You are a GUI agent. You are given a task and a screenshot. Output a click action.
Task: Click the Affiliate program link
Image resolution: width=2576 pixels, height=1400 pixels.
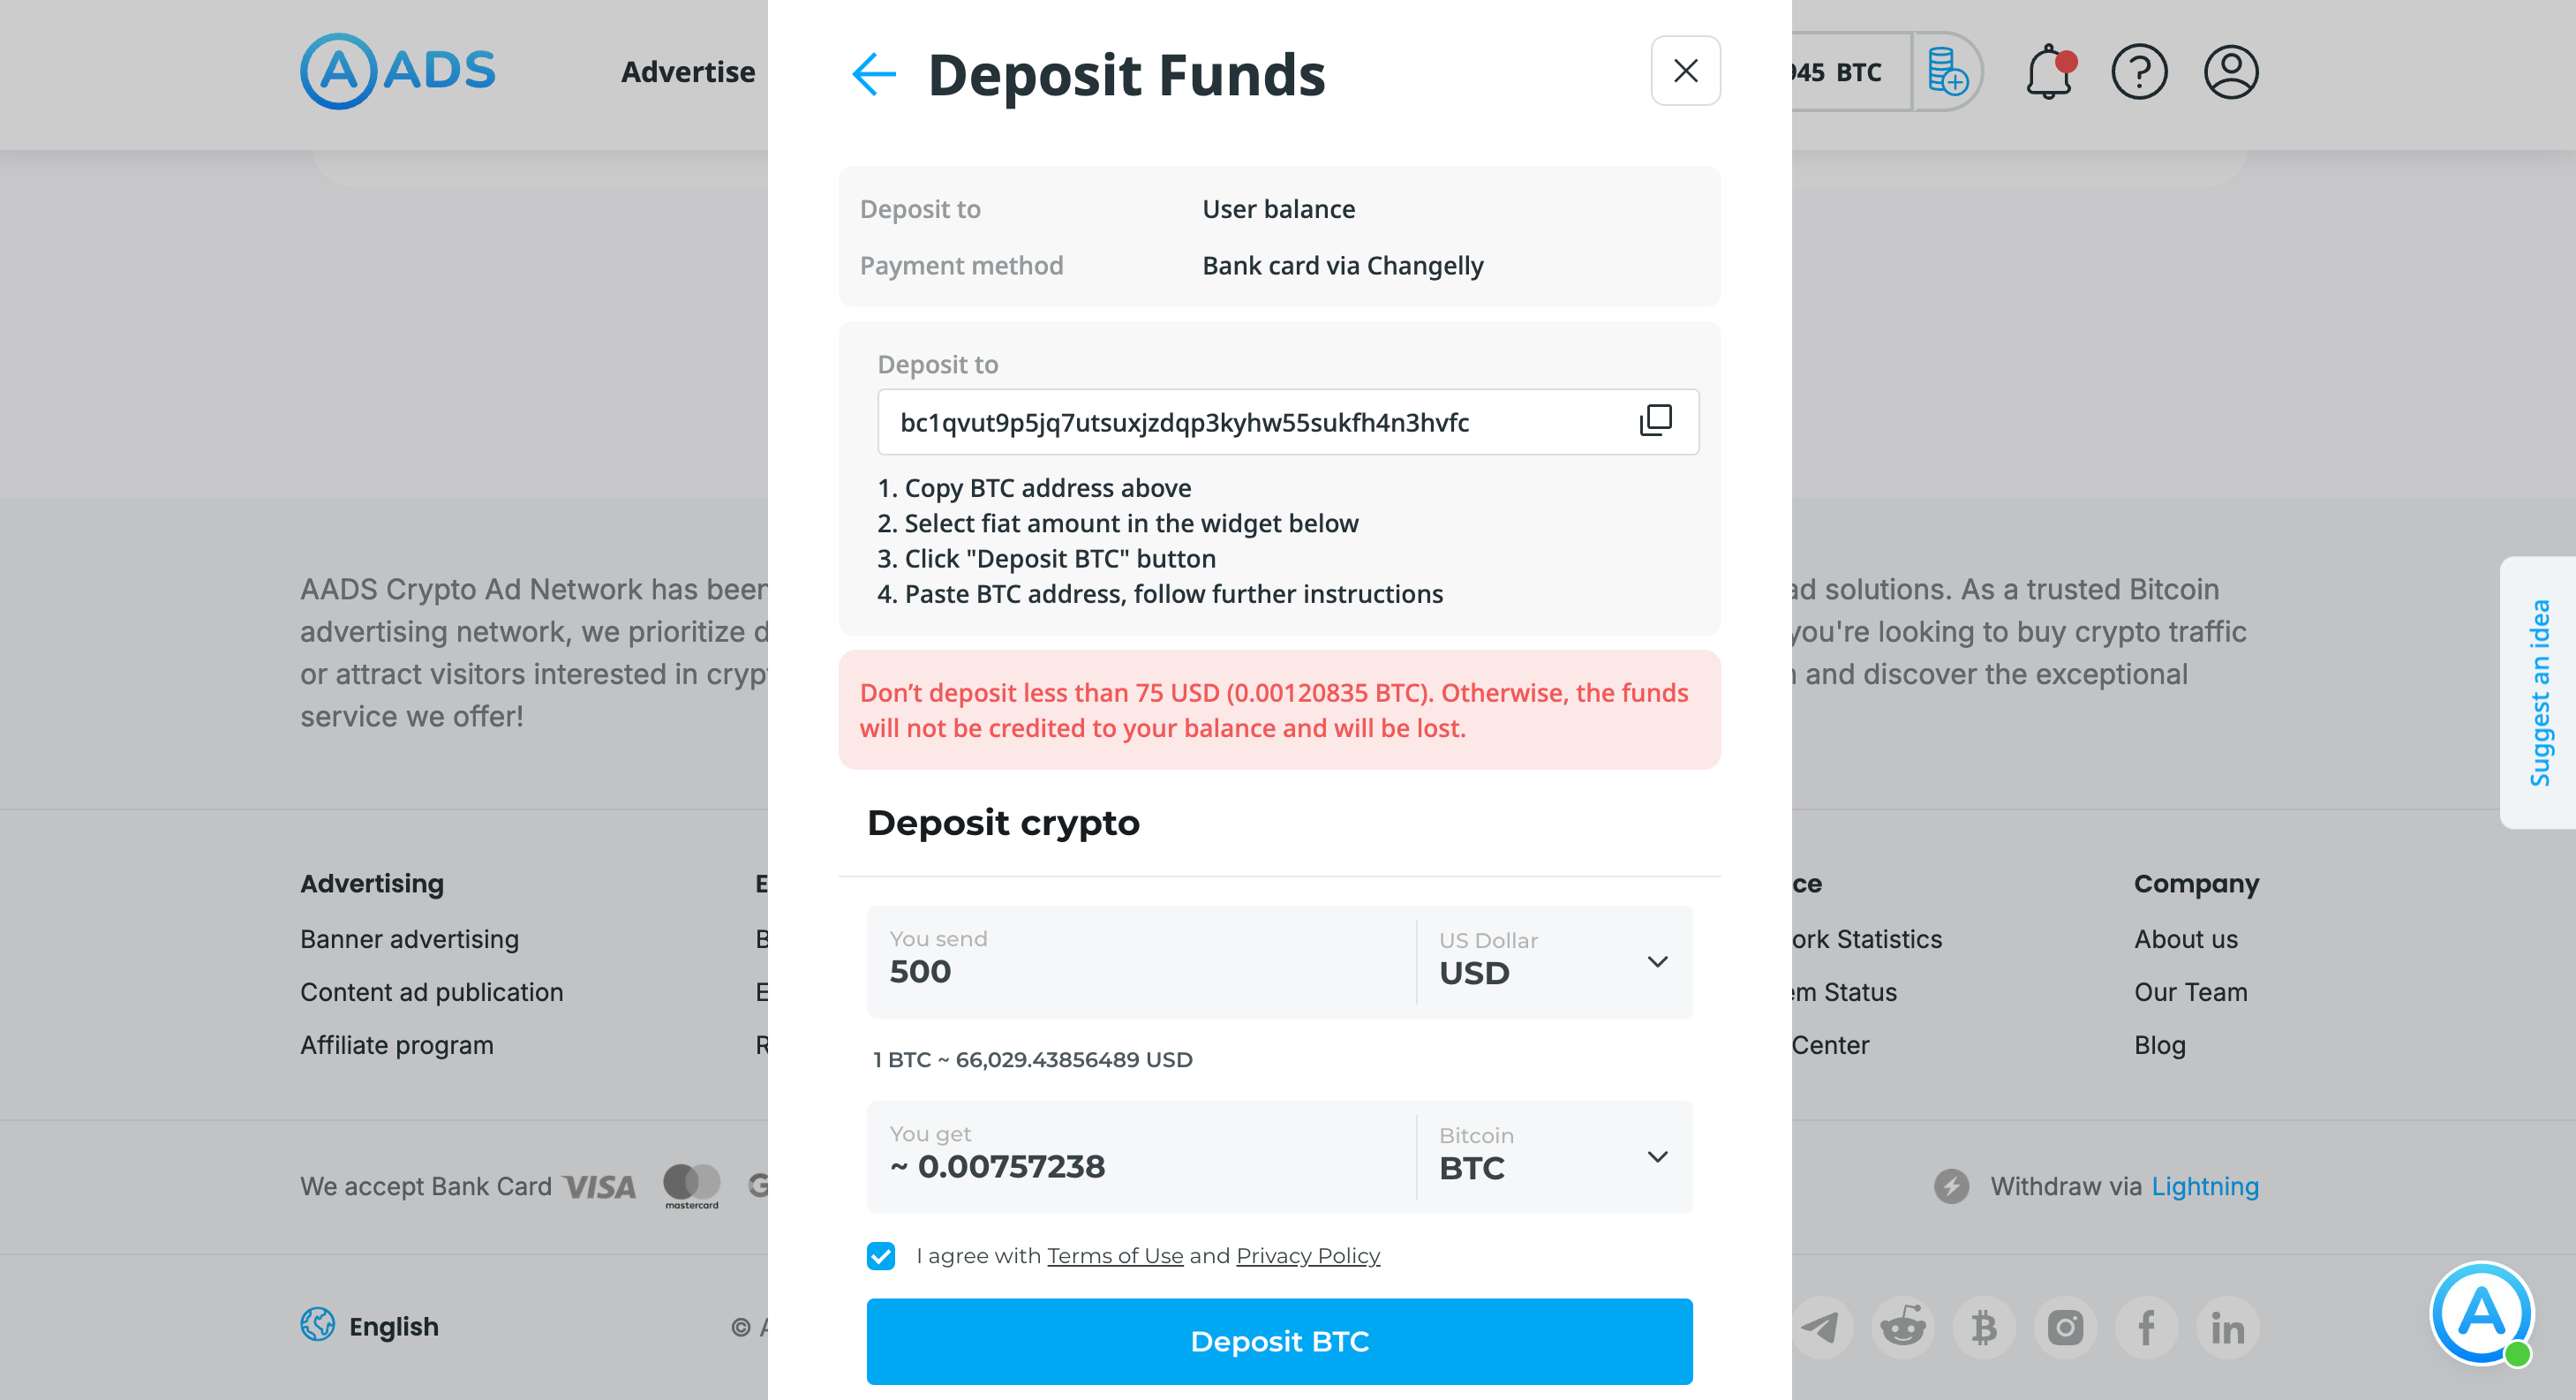pos(395,1043)
